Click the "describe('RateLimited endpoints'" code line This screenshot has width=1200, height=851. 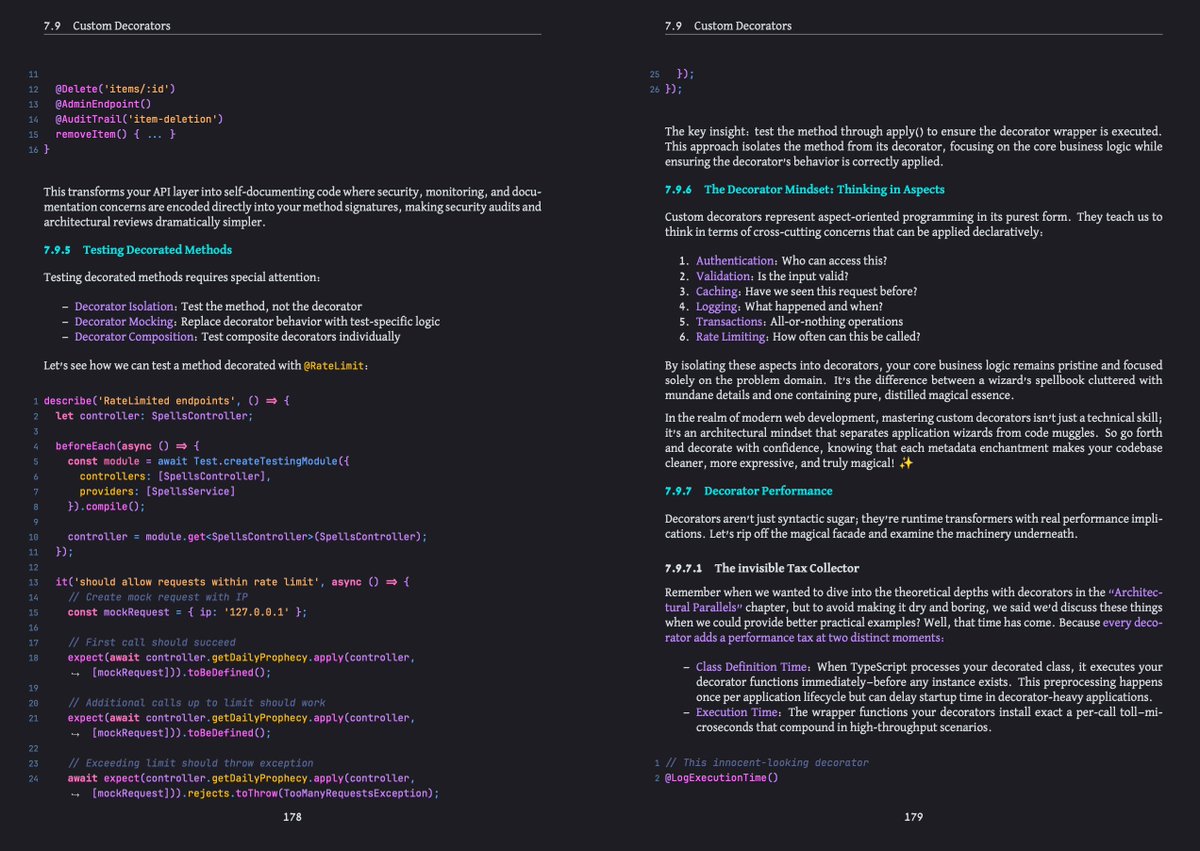(167, 401)
